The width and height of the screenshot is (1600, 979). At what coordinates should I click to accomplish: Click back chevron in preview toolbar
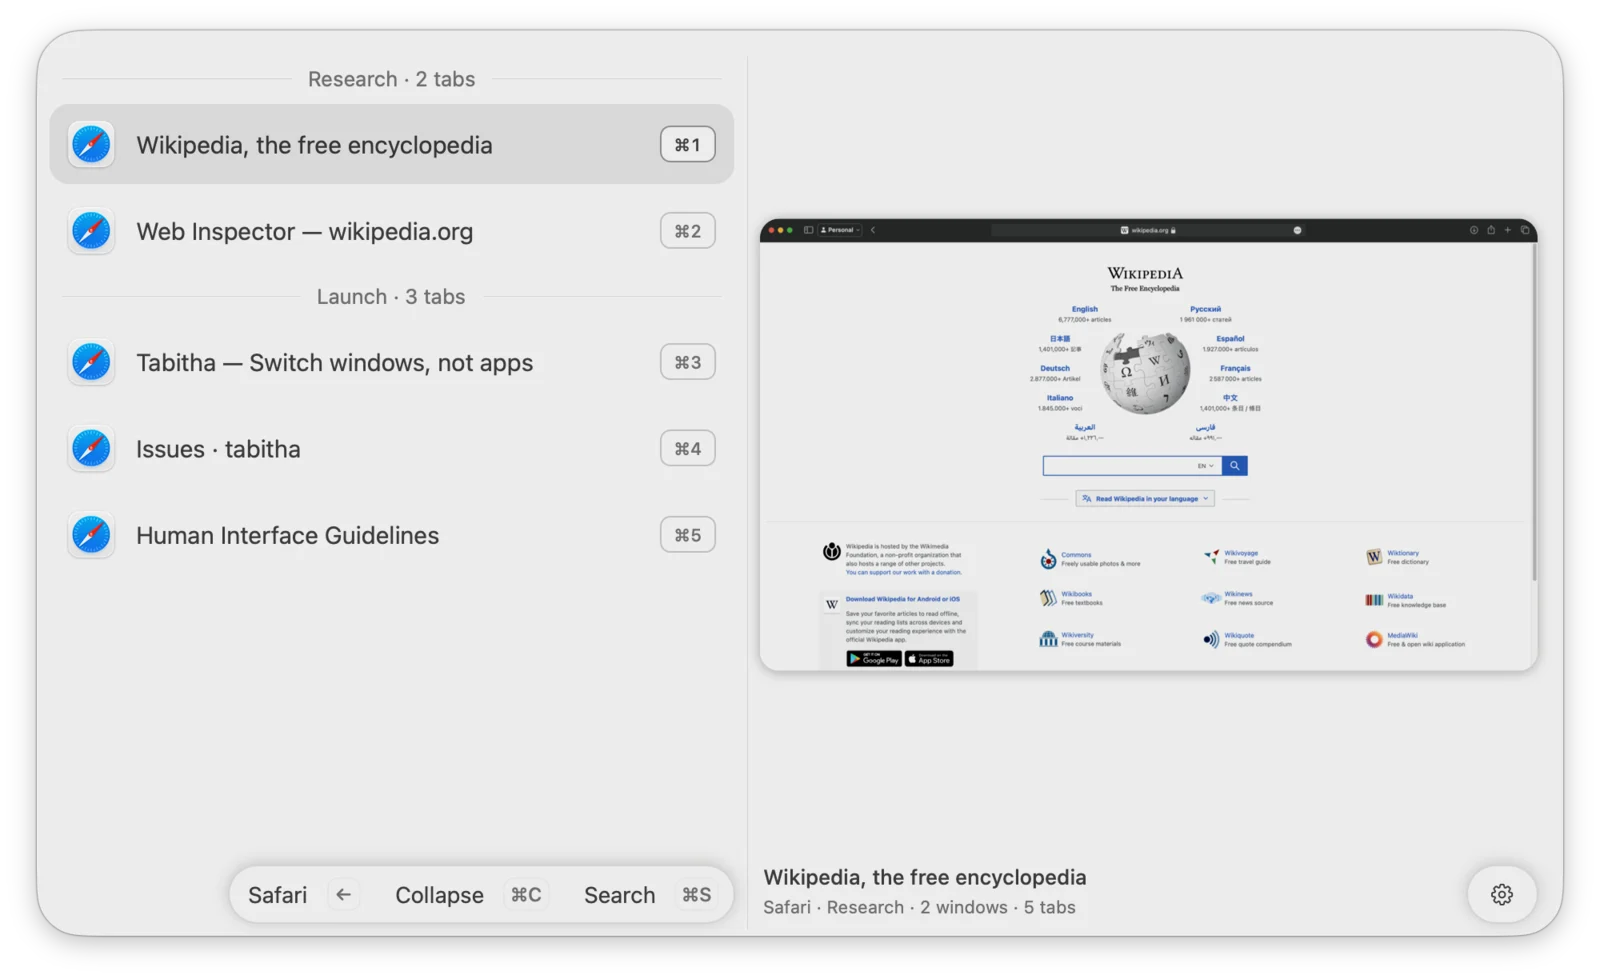pyautogui.click(x=873, y=230)
